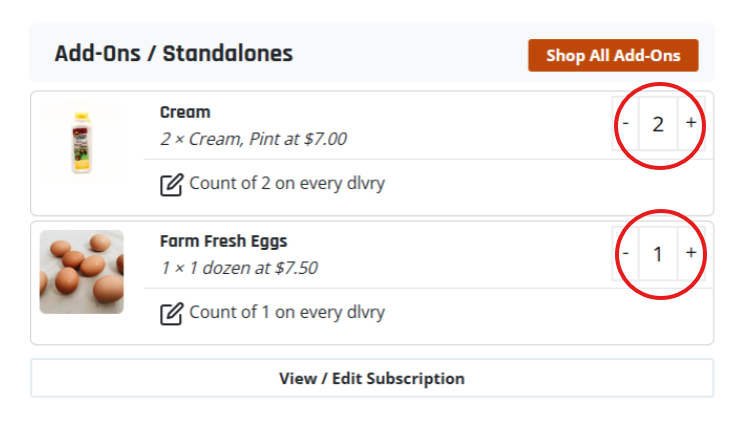Click the edit pencil icon for Eggs

click(x=172, y=313)
